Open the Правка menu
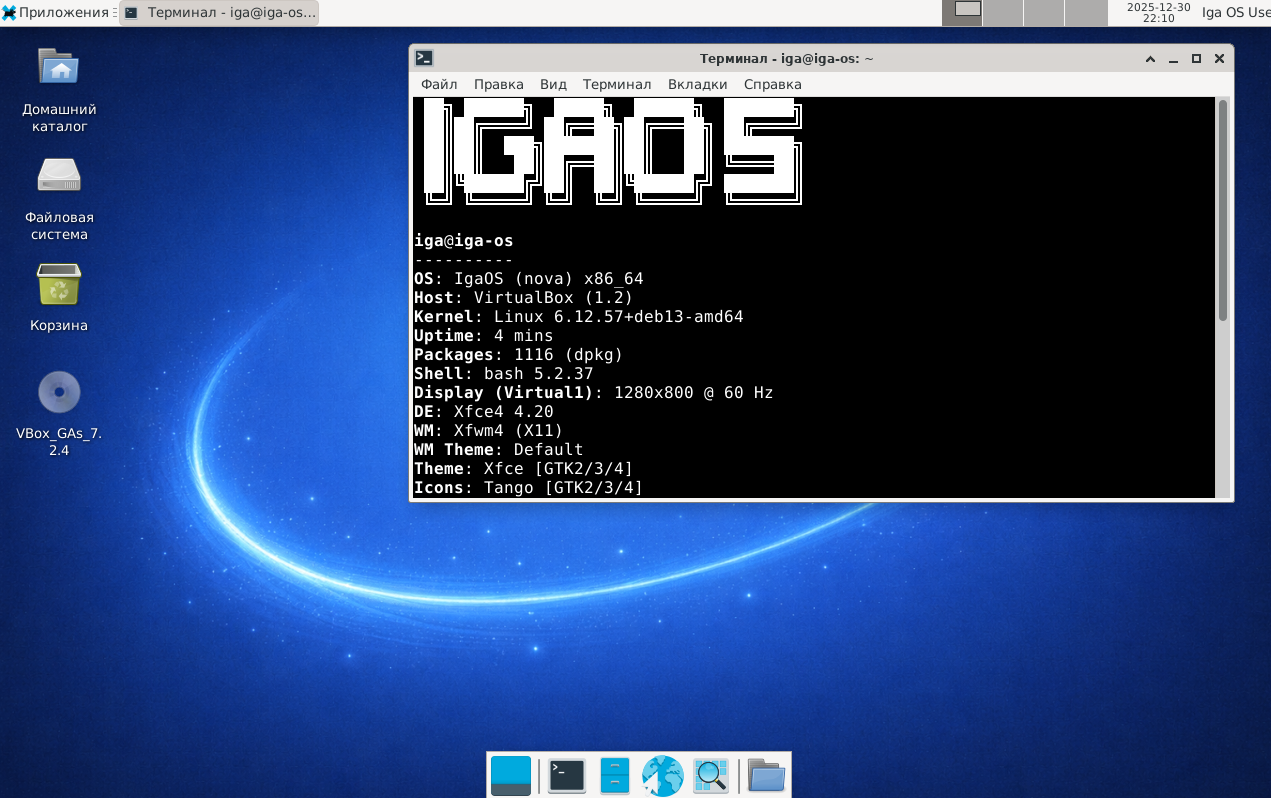This screenshot has width=1271, height=798. 498,85
